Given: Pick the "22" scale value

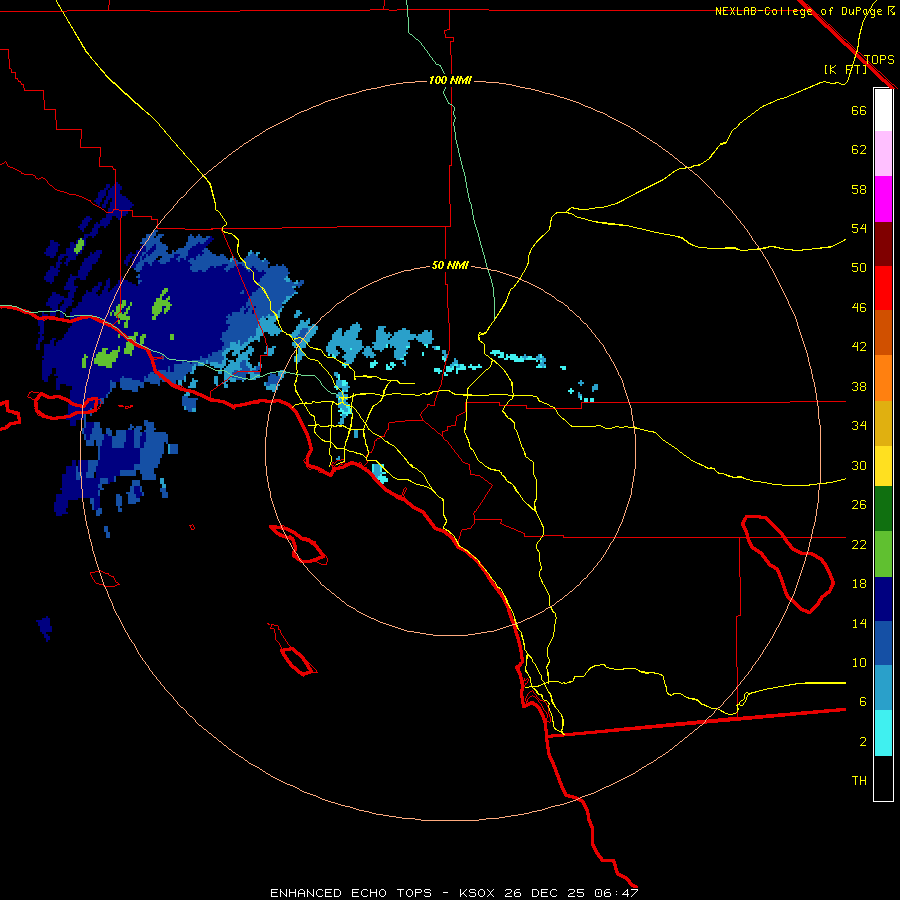Looking at the screenshot, I should click(859, 544).
